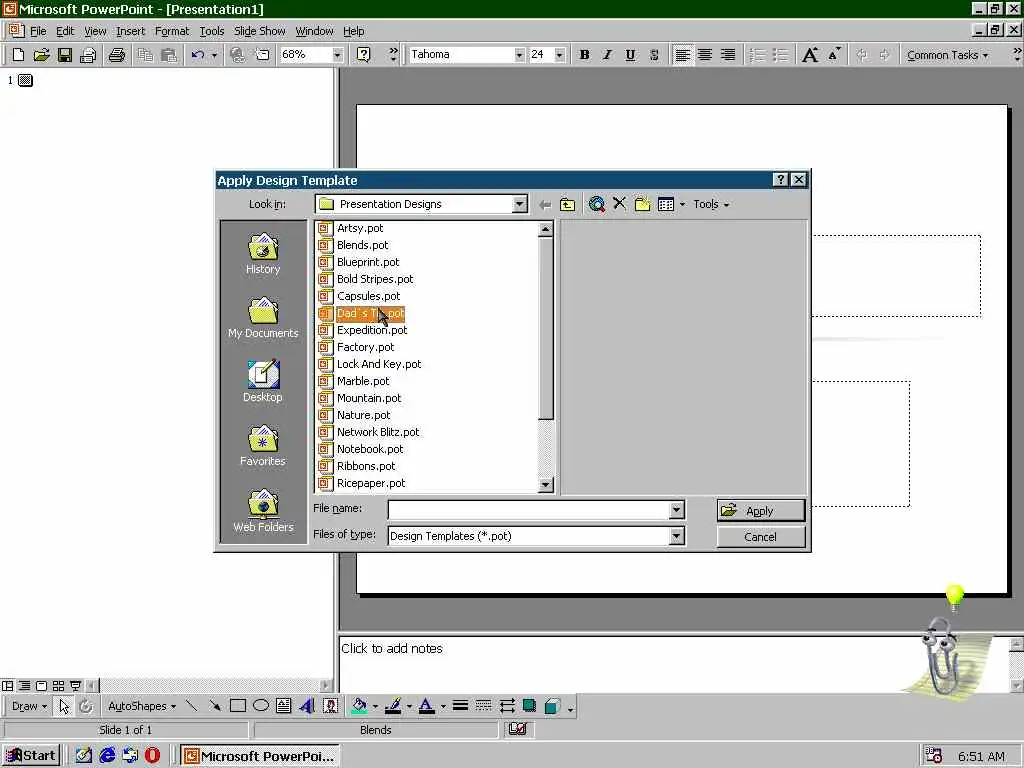Click the dialog help question mark button
Viewport: 1024px width, 768px height.
tap(780, 180)
